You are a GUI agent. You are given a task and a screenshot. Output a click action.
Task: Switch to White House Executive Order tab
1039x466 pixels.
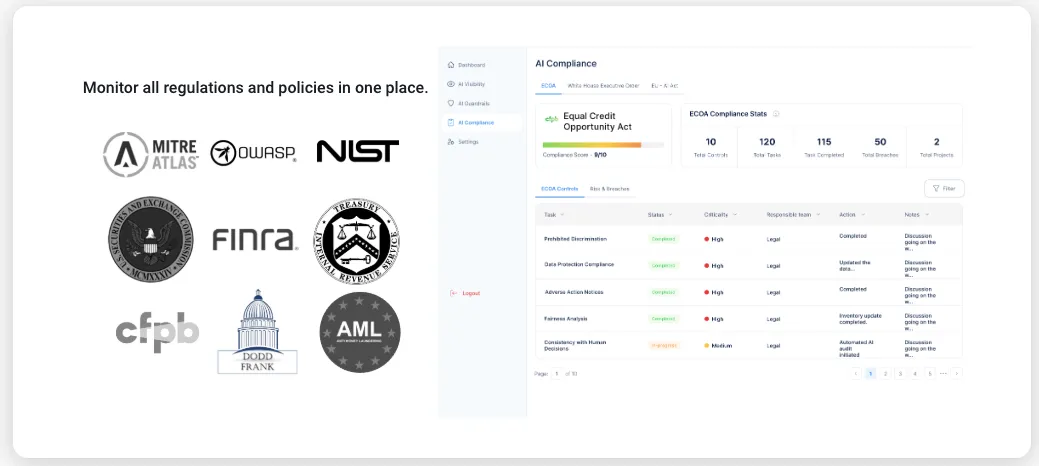(603, 86)
